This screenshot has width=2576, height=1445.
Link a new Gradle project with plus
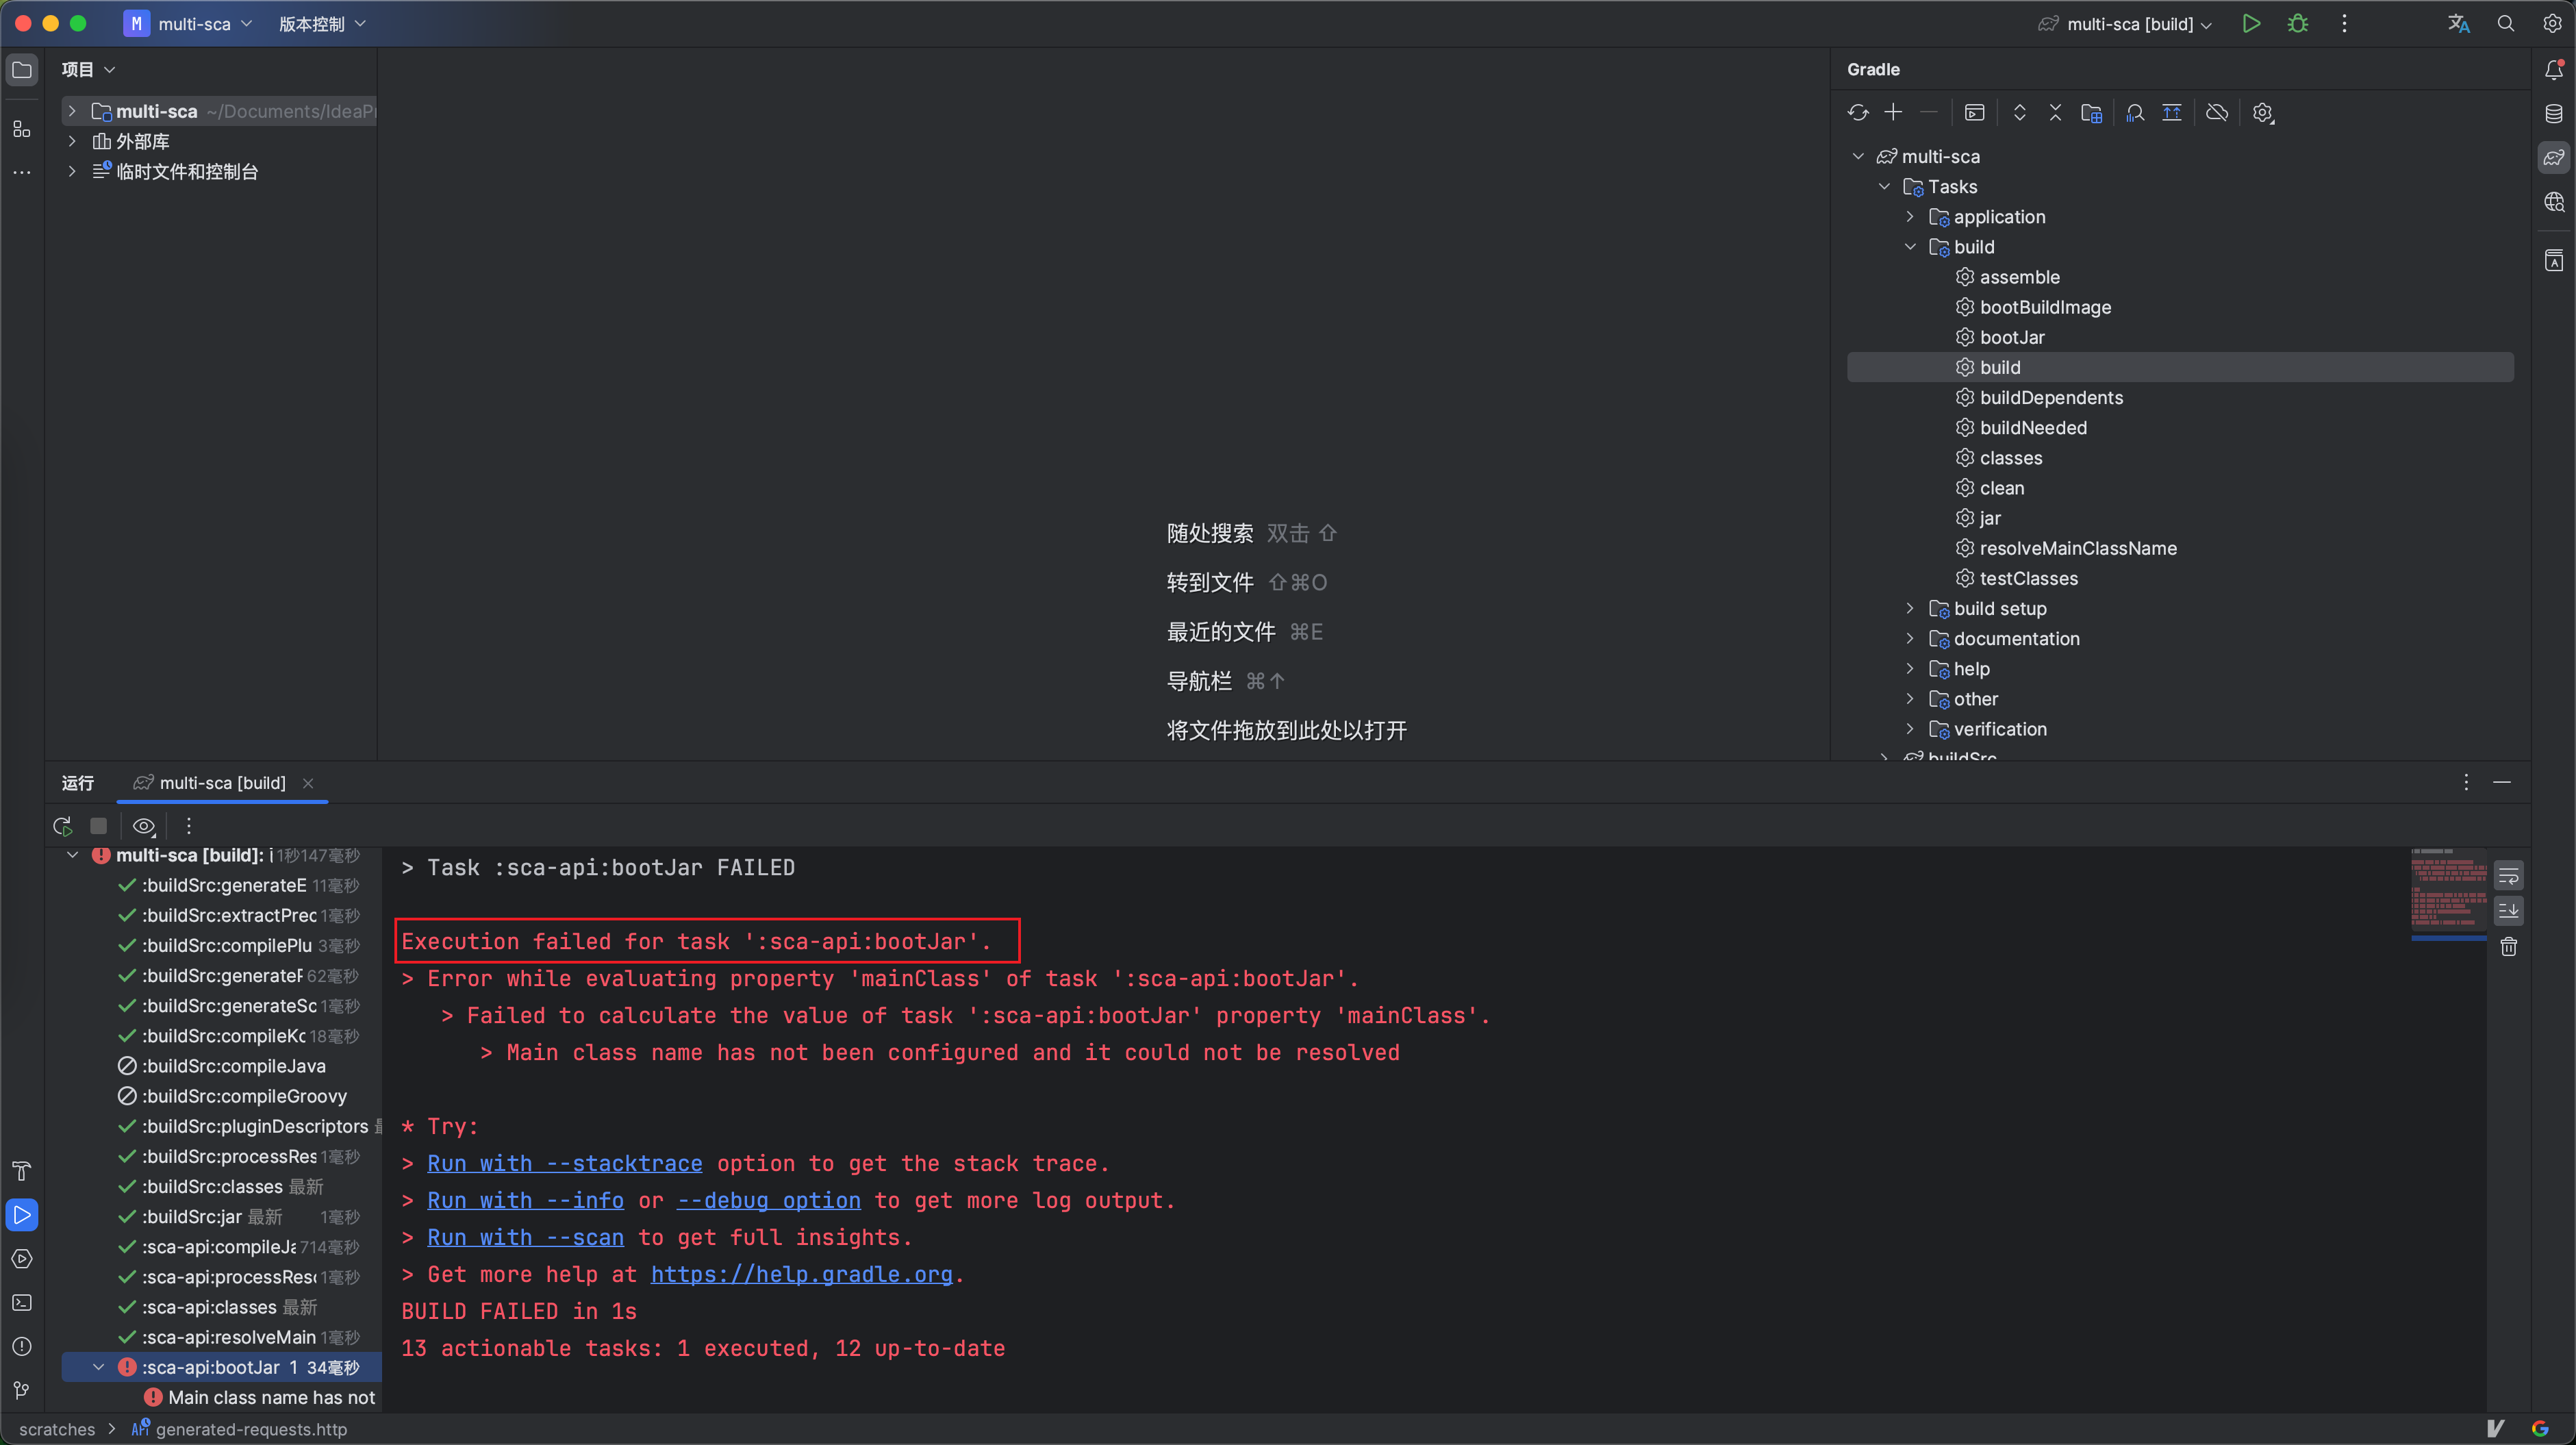pyautogui.click(x=1893, y=113)
